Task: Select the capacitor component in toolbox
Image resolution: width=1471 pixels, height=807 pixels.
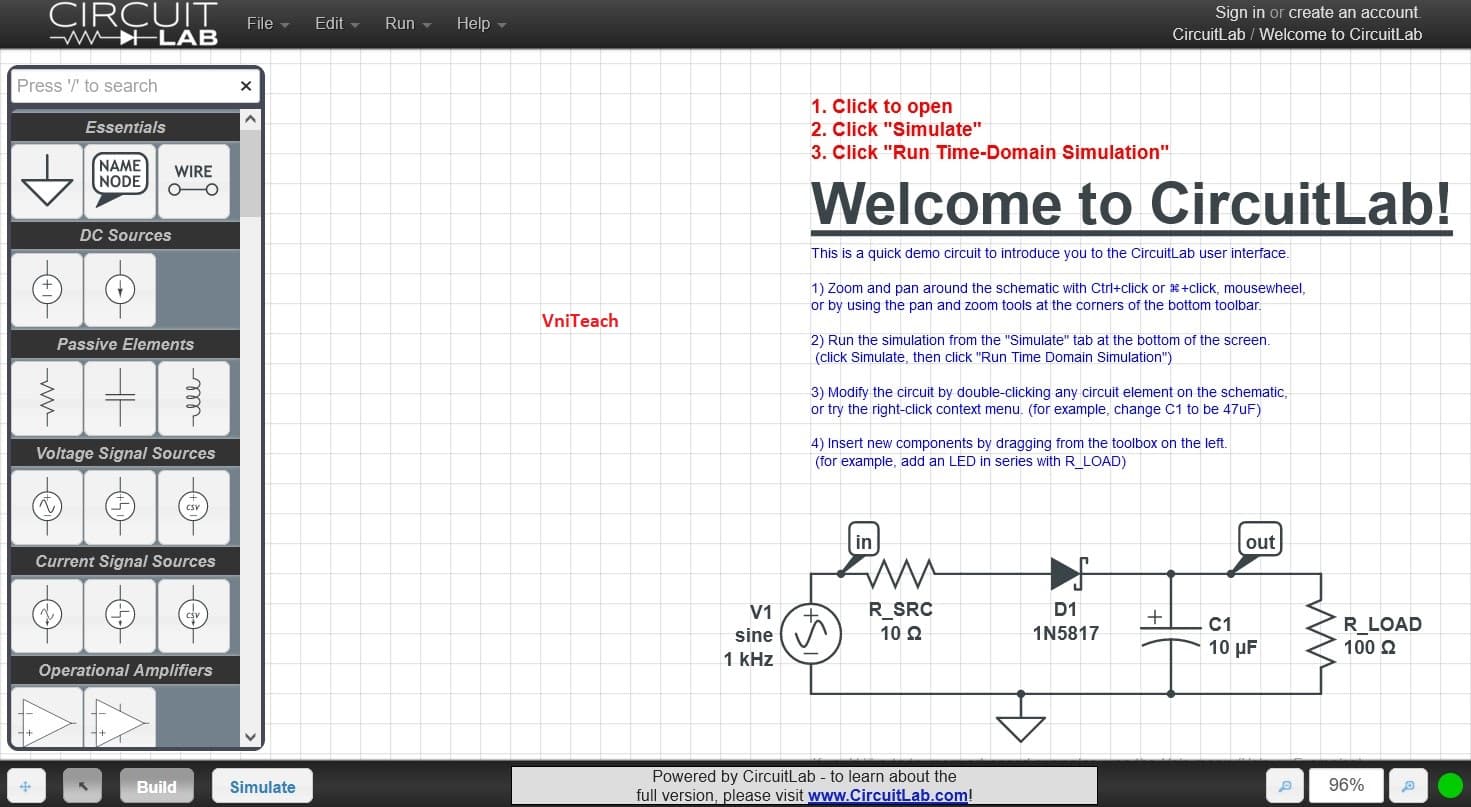Action: (x=120, y=398)
